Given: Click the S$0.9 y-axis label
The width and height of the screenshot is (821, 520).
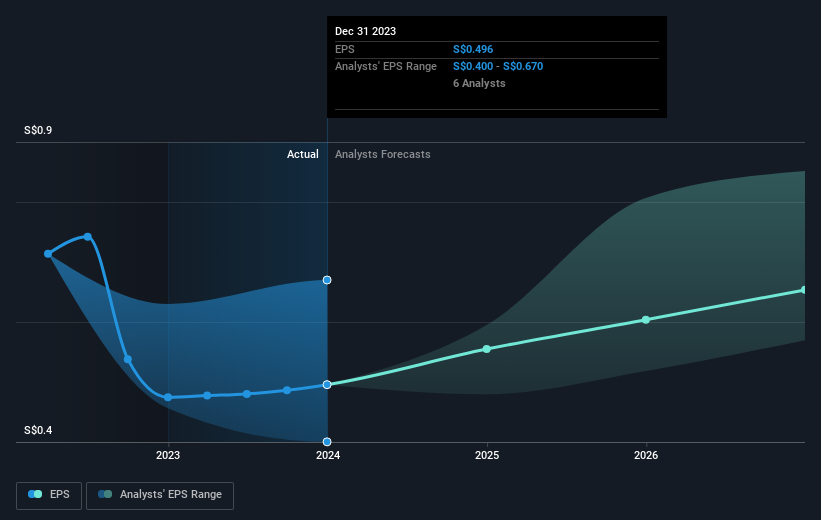Looking at the screenshot, I should click(38, 130).
